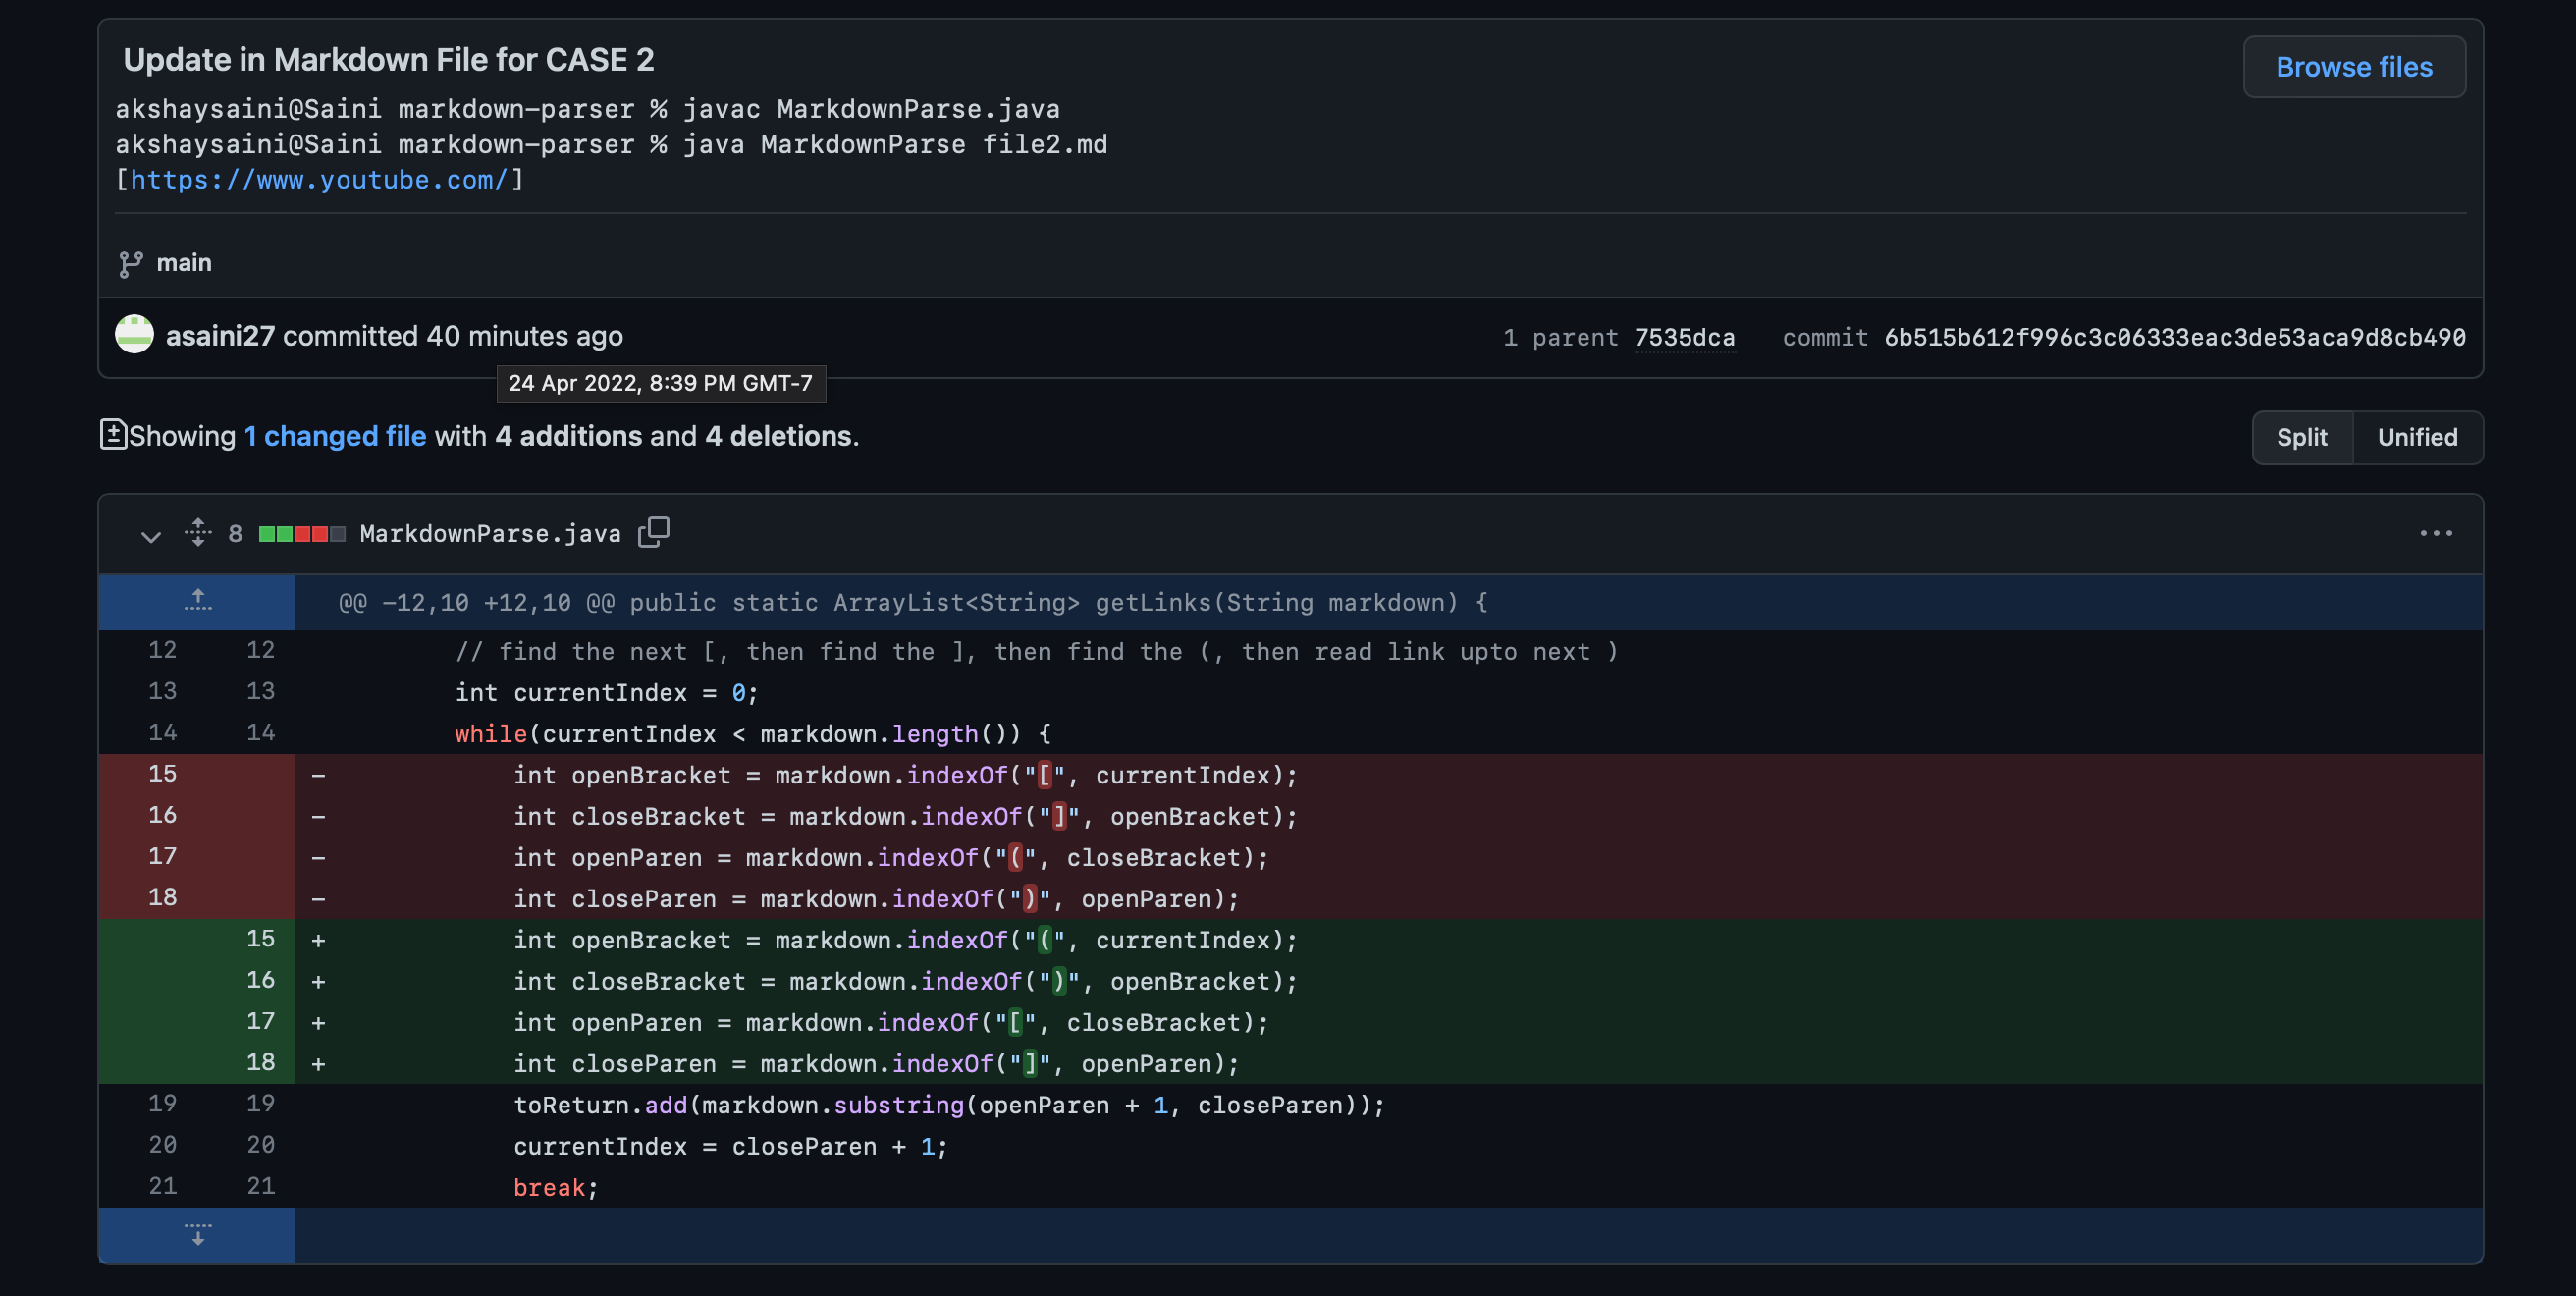
Task: Collapse the MarkdownParse.java diff chevron
Action: pos(150,536)
